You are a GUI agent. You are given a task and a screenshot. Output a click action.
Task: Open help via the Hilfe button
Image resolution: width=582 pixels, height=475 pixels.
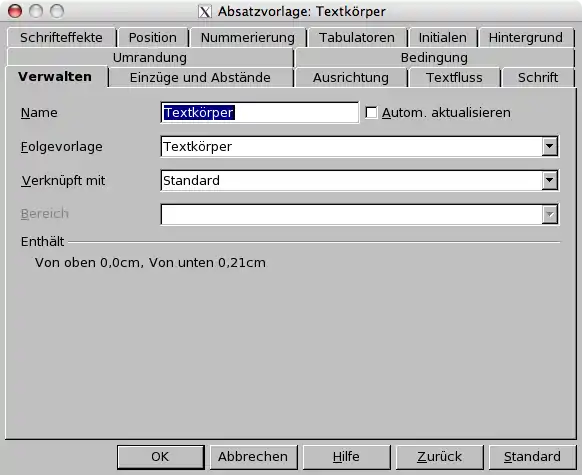pyautogui.click(x=346, y=457)
